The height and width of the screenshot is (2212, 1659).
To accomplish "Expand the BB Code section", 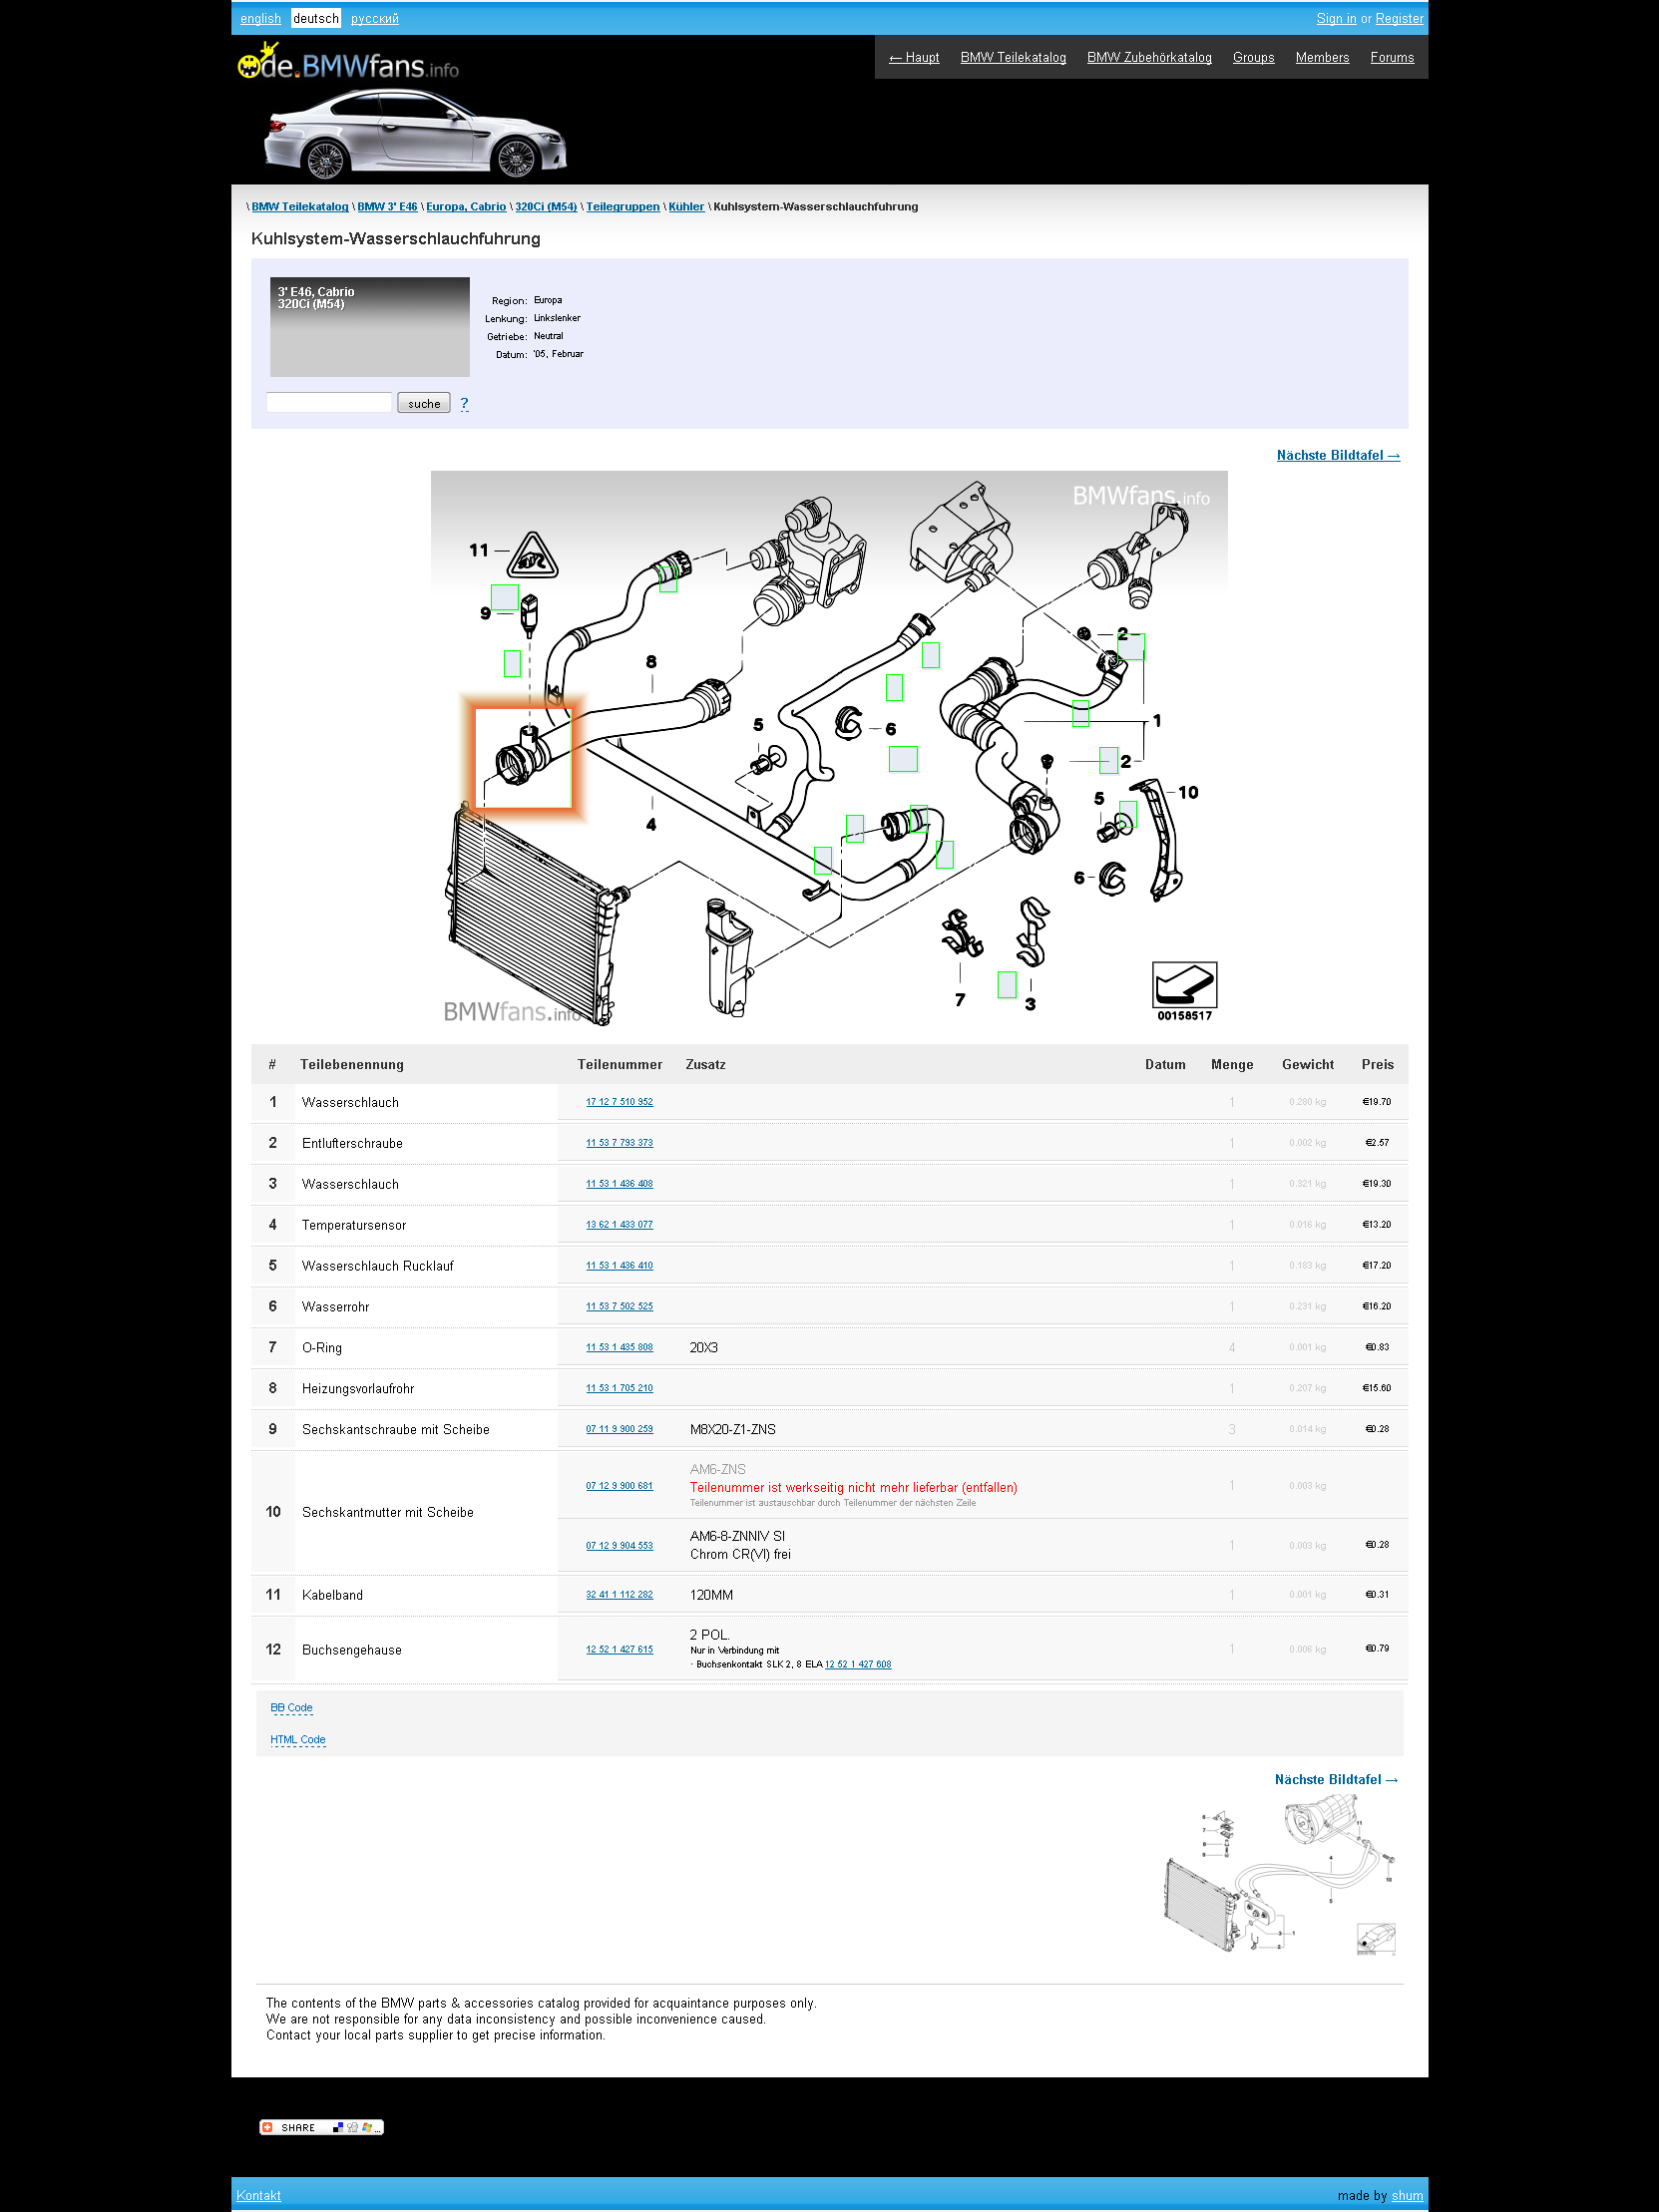I will click(x=291, y=1708).
